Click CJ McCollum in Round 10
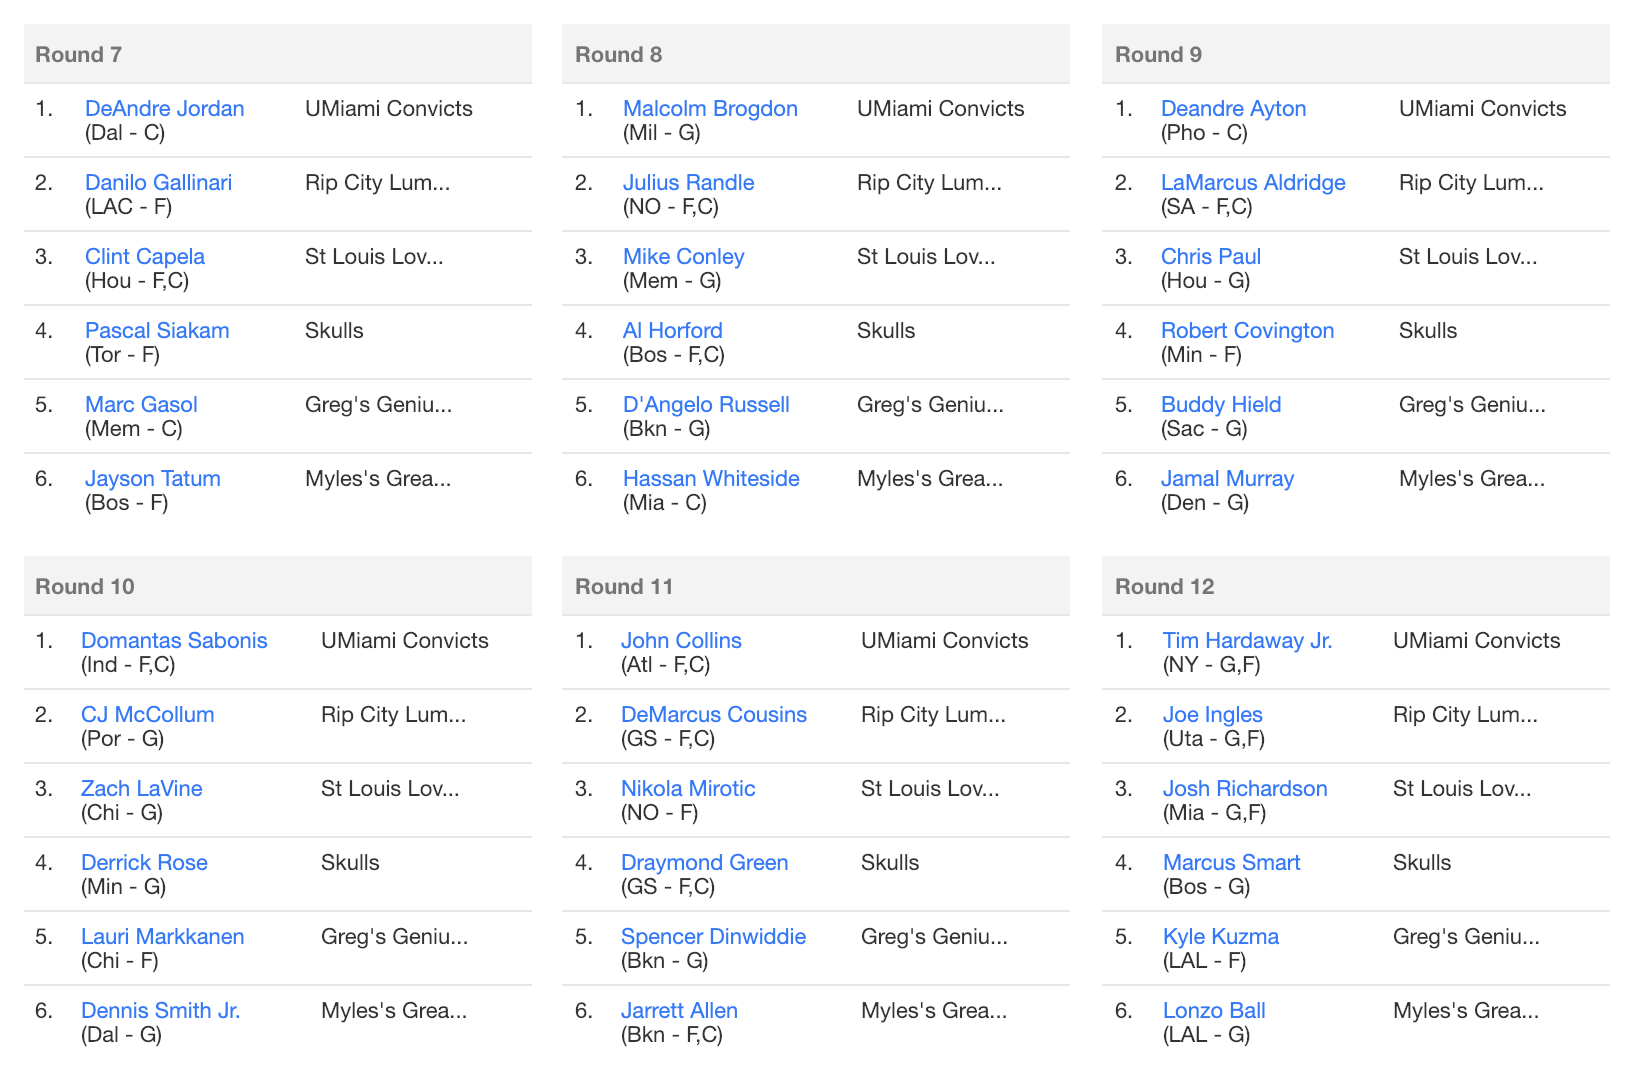1650x1080 pixels. click(147, 714)
